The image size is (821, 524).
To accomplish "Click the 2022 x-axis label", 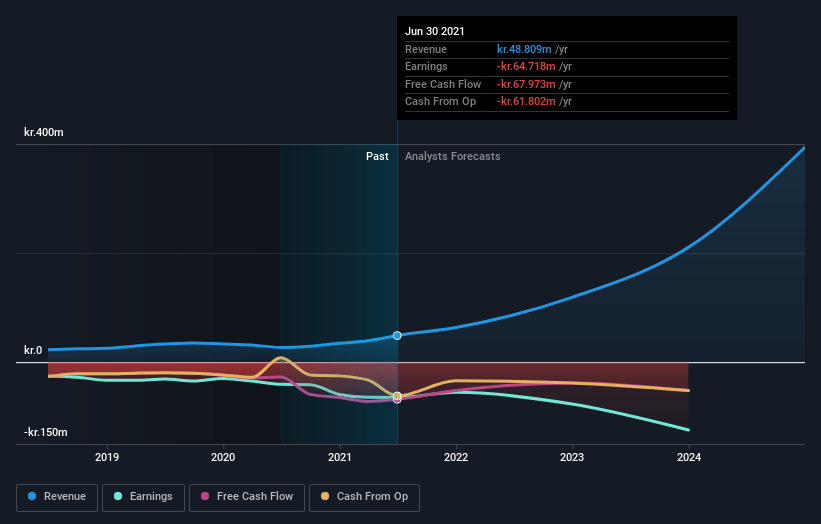I will (x=456, y=458).
